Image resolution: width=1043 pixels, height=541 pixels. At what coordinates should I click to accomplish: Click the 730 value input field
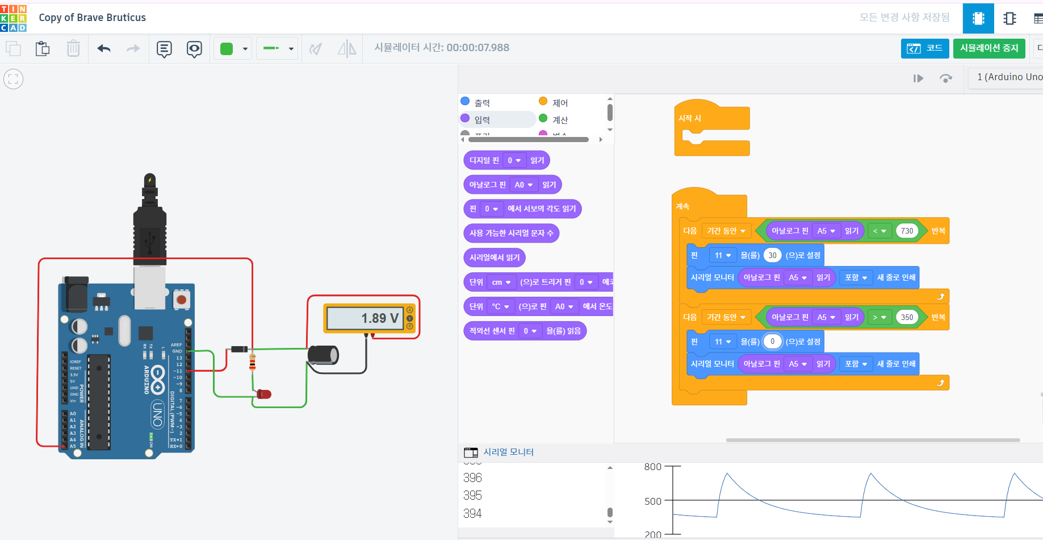pos(907,231)
